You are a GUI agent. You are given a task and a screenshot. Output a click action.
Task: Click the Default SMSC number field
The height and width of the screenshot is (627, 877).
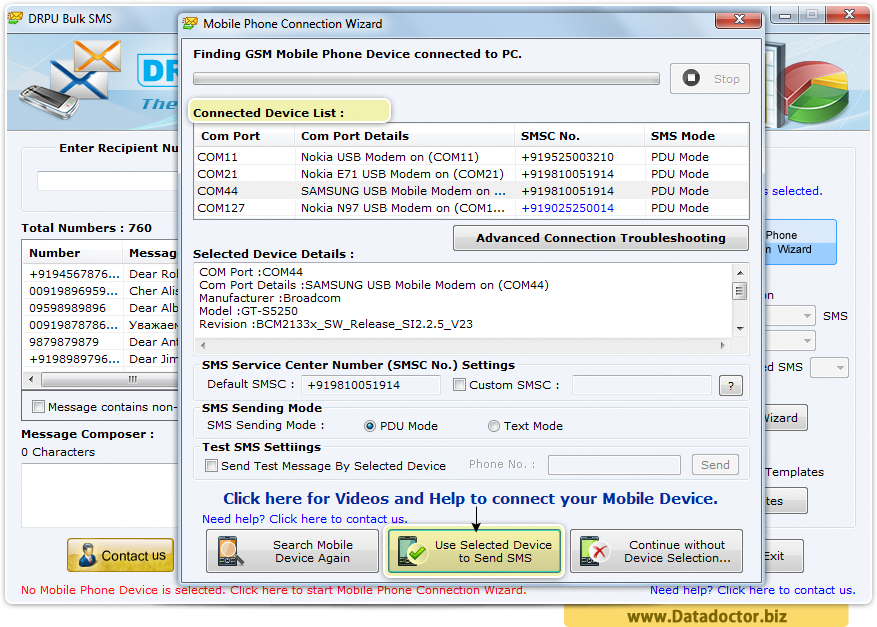(370, 385)
